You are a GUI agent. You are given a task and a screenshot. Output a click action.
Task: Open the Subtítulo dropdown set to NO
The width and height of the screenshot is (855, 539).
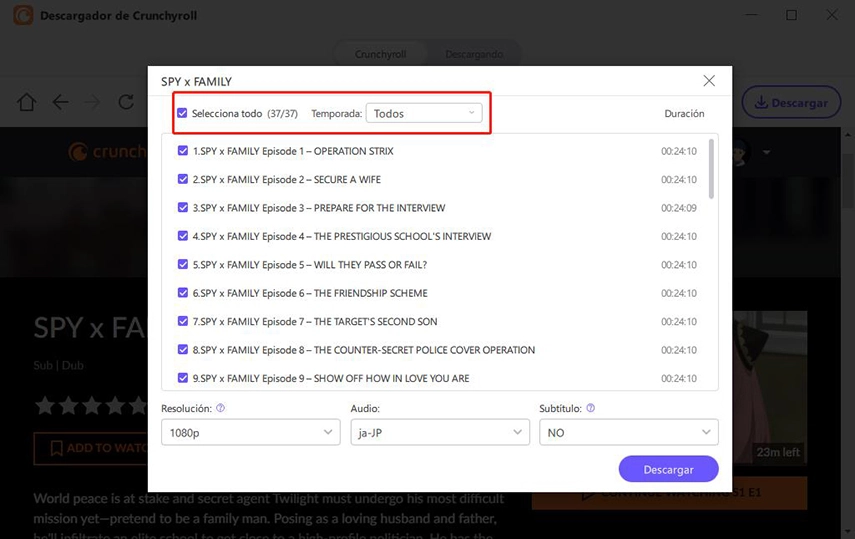tap(629, 432)
